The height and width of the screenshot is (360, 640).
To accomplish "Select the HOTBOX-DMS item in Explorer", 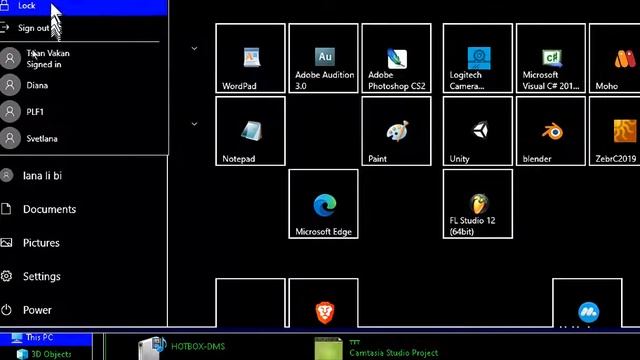I will click(182, 347).
